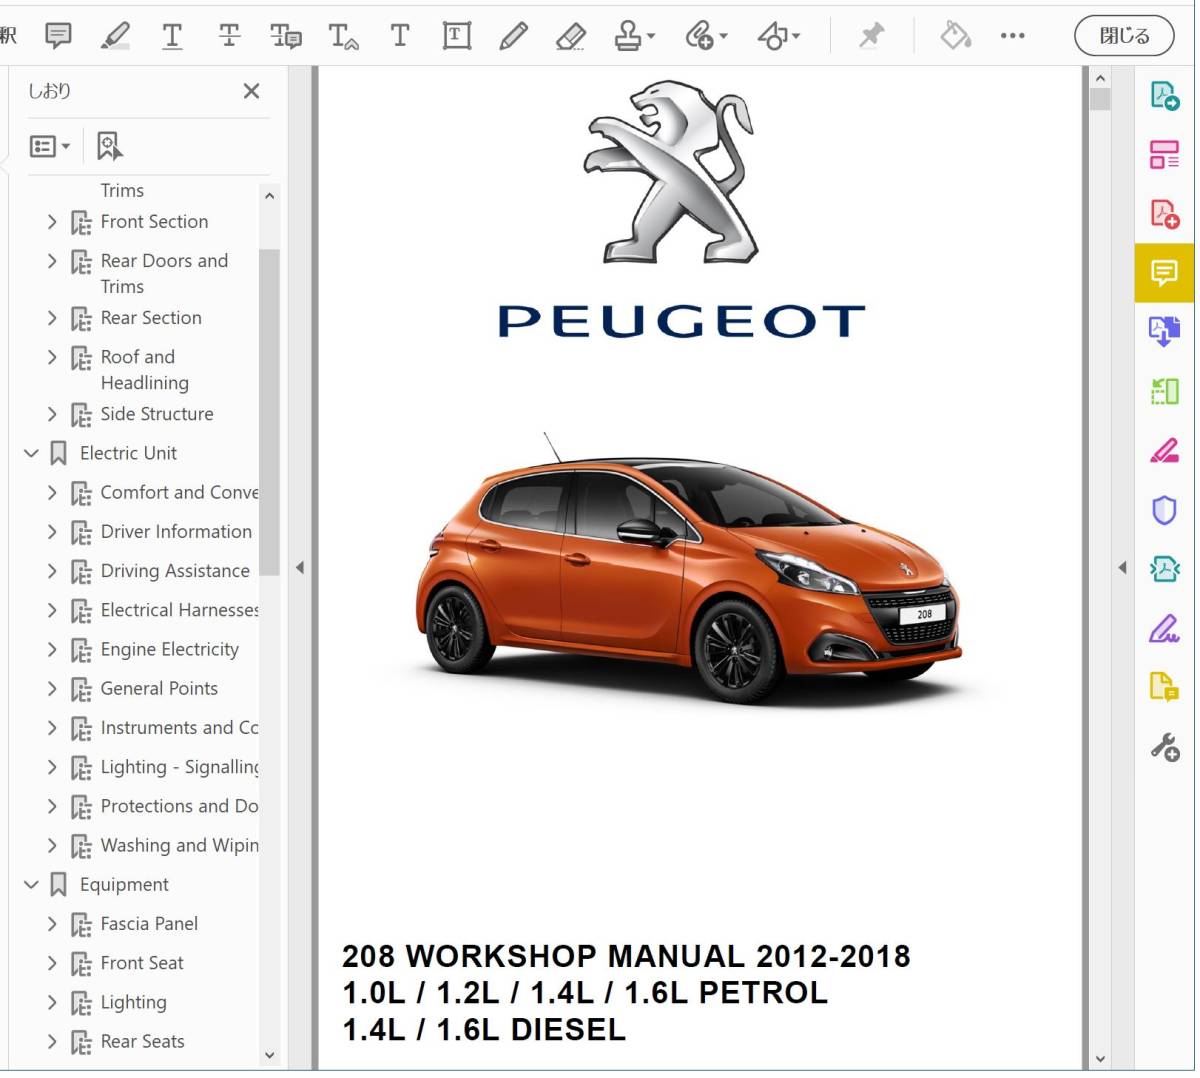Open the yellow Send for Comments tool
The width and height of the screenshot is (1200, 1078).
click(x=1164, y=688)
